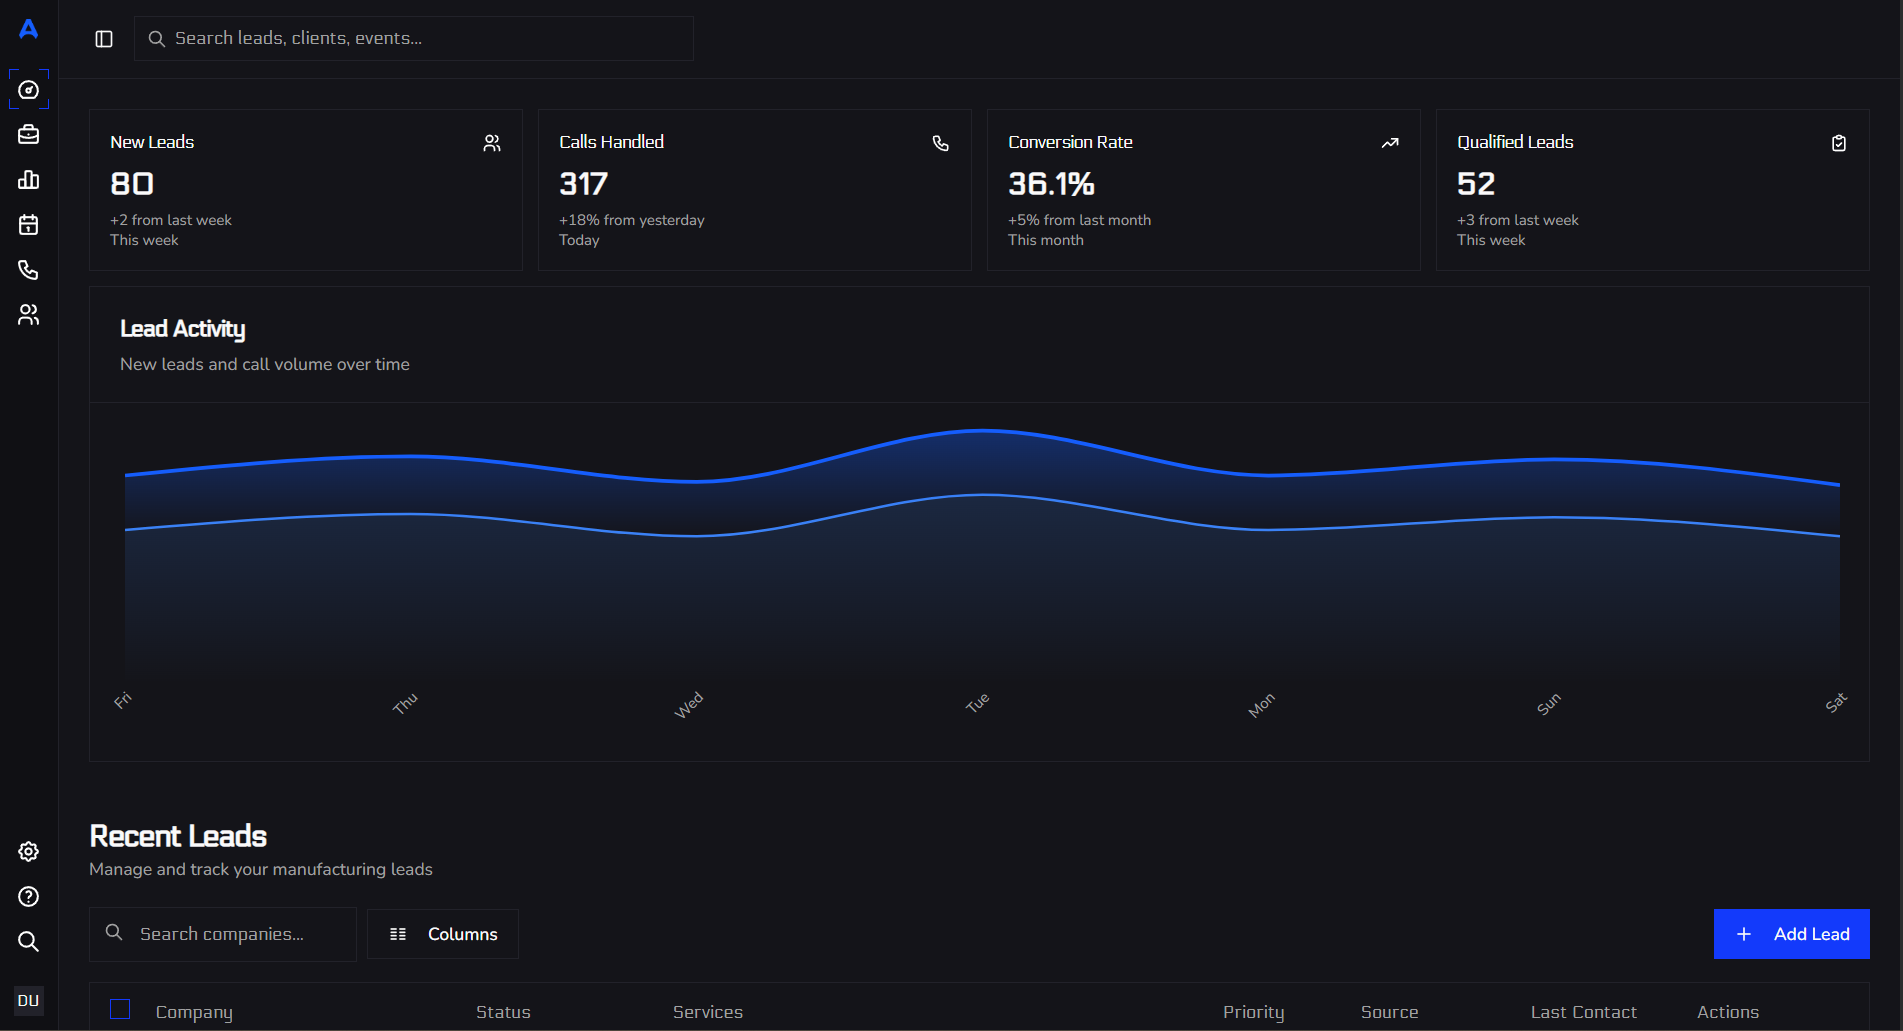Viewport: 1903px width, 1031px height.
Task: Click the clipboard icon on Qualified Leads card
Action: click(1838, 142)
